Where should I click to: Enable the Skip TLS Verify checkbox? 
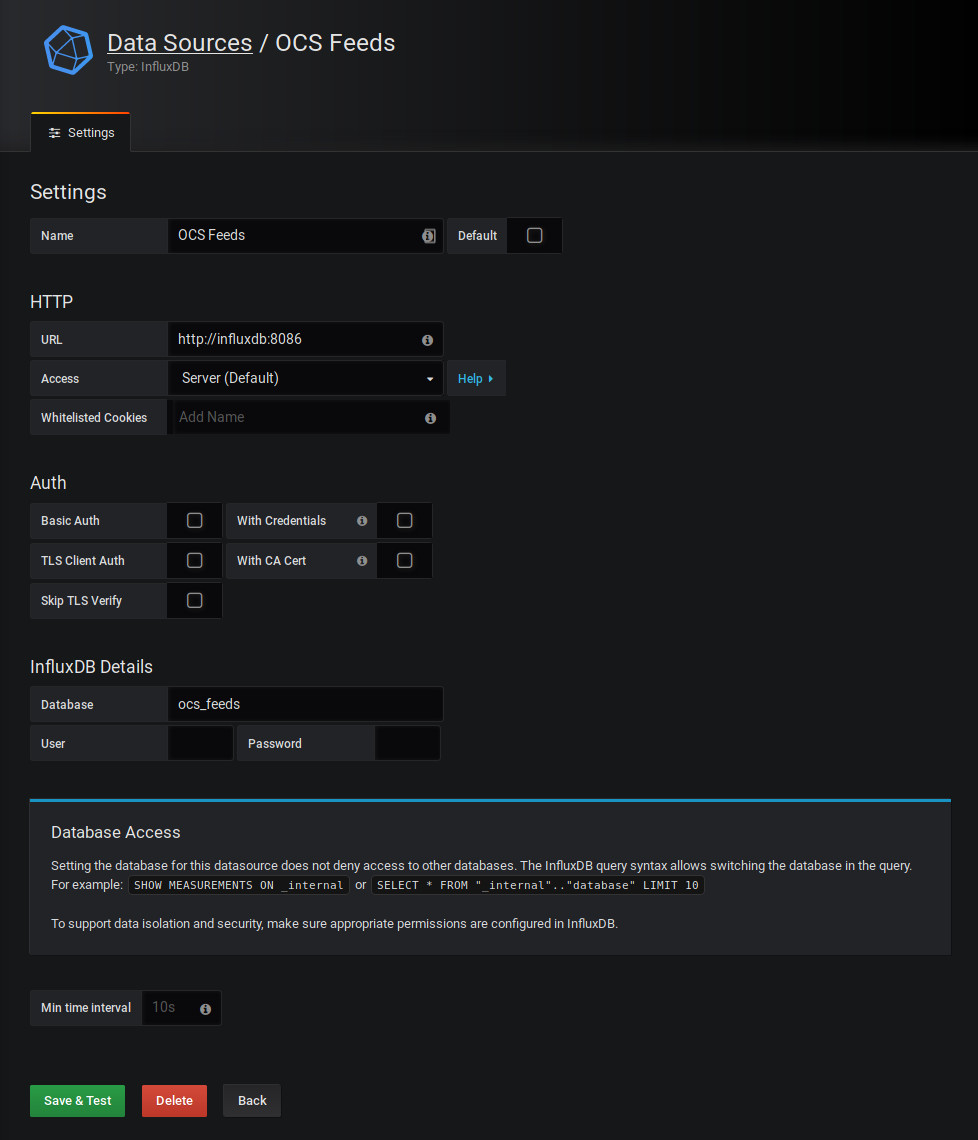(194, 601)
